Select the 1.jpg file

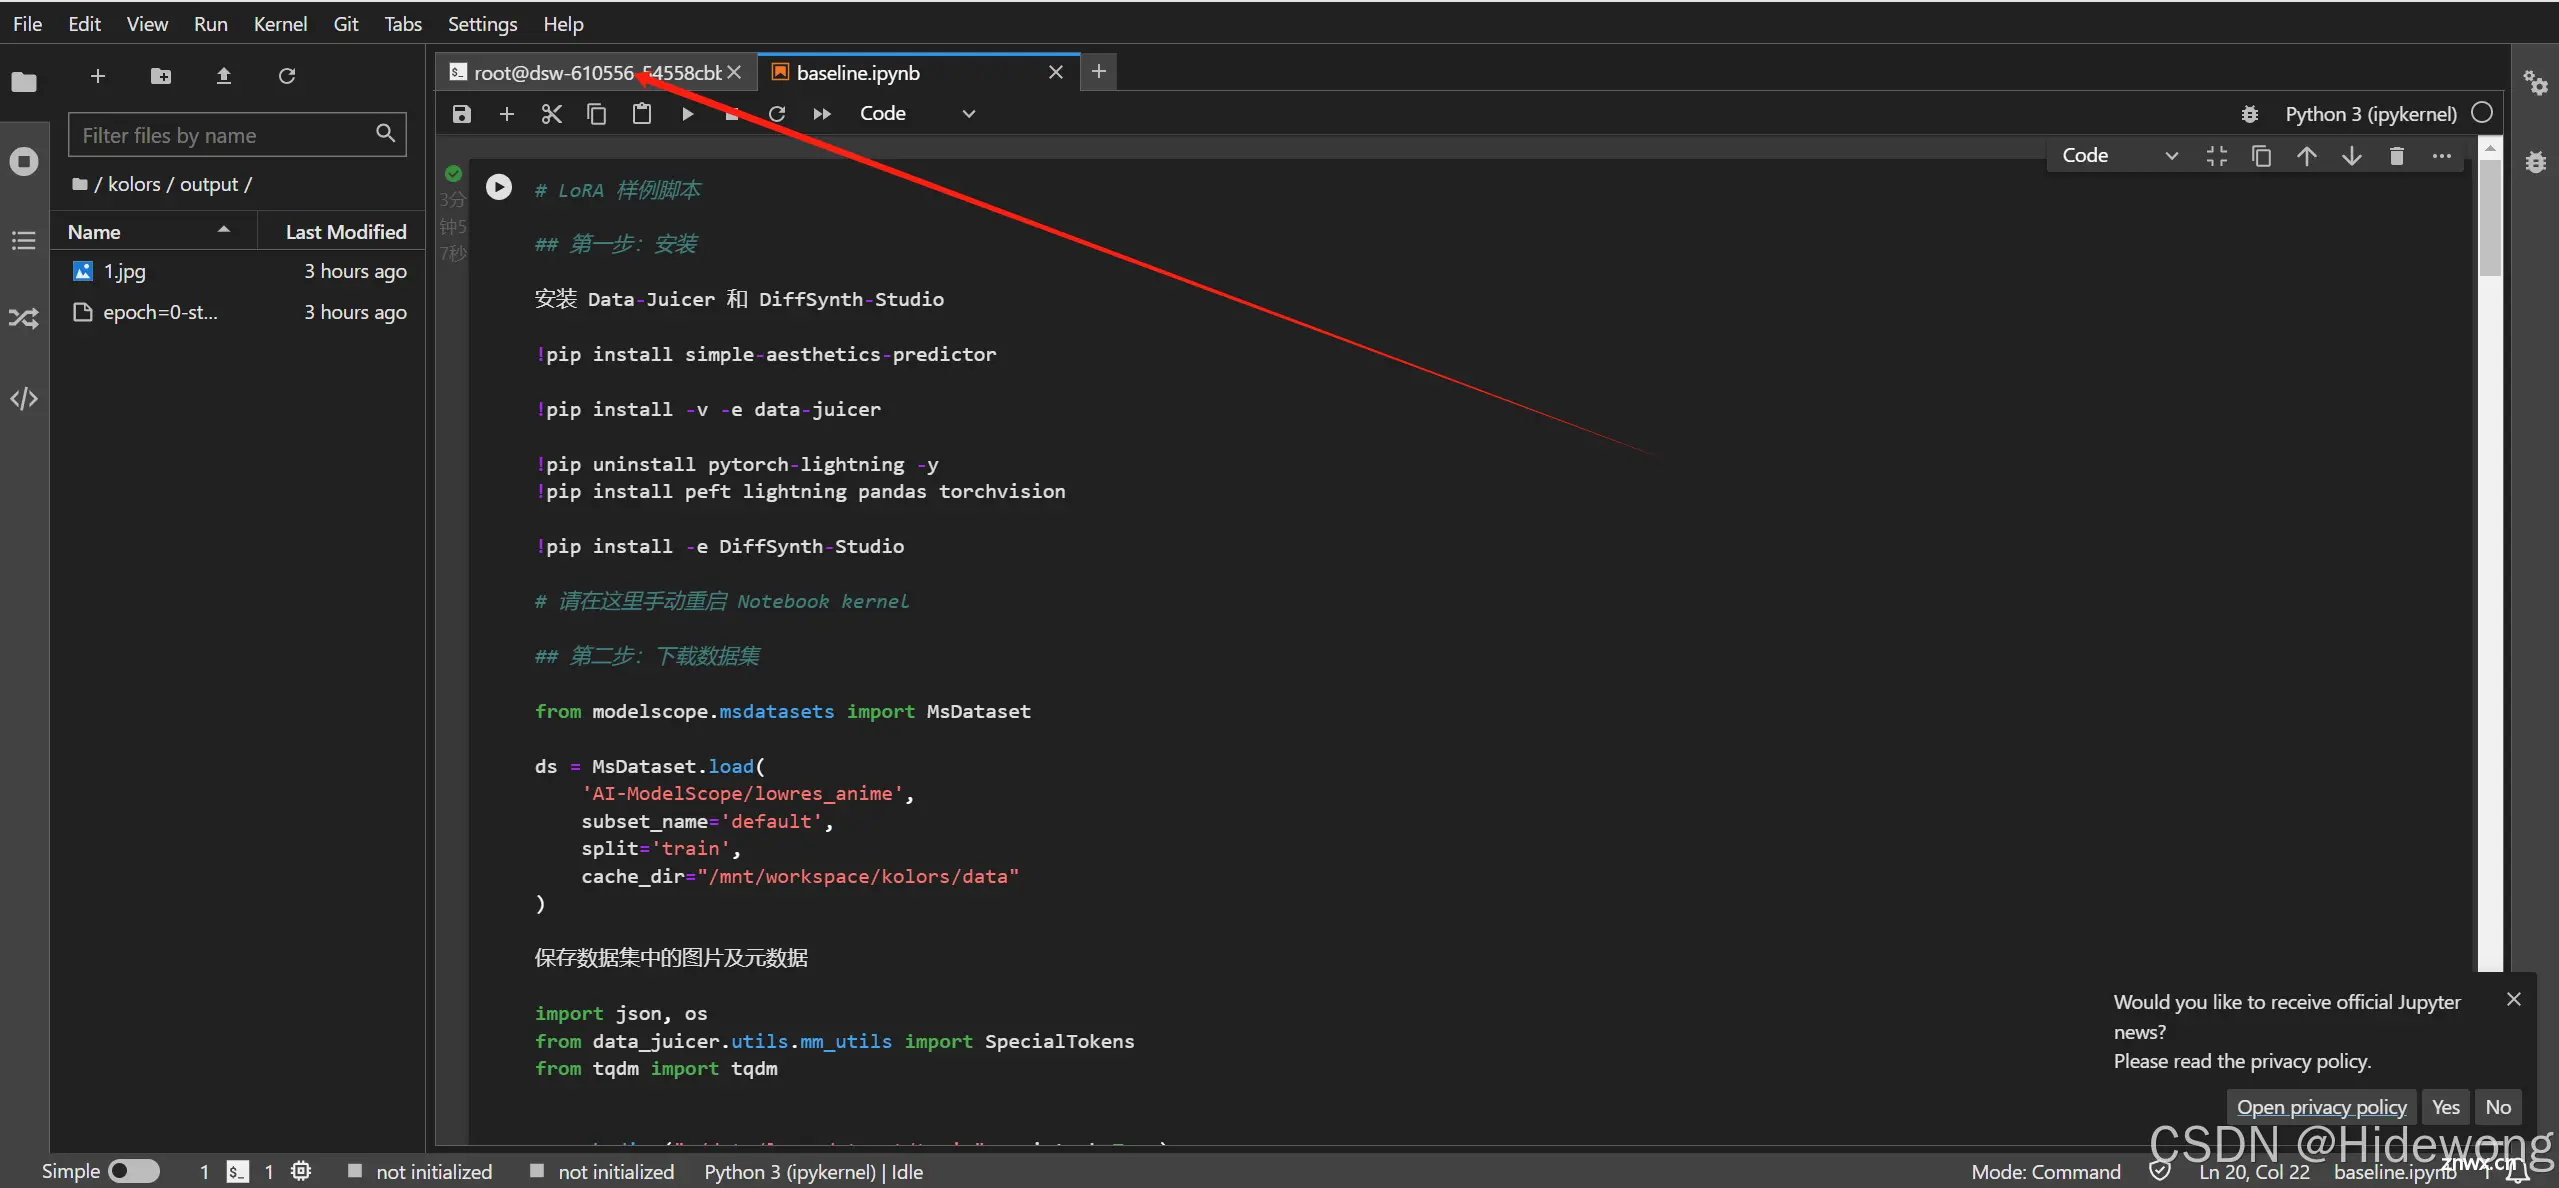[238, 271]
